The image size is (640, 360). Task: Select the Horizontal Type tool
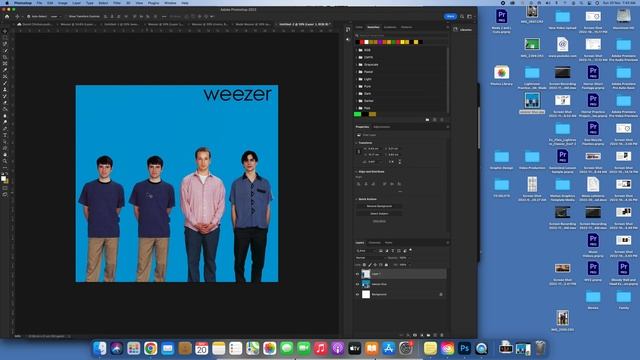tap(5, 135)
